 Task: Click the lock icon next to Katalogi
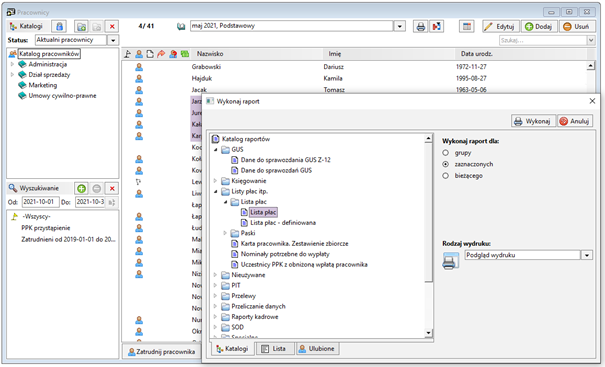[59, 26]
